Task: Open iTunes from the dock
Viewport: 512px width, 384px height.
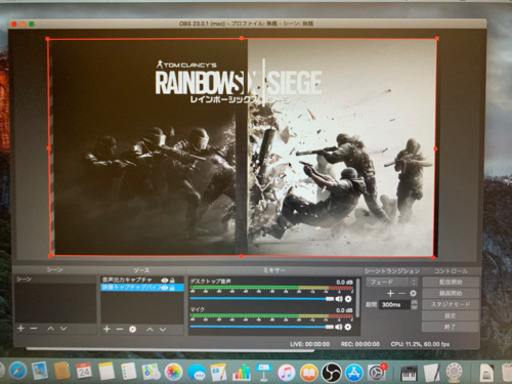Action: 286,372
